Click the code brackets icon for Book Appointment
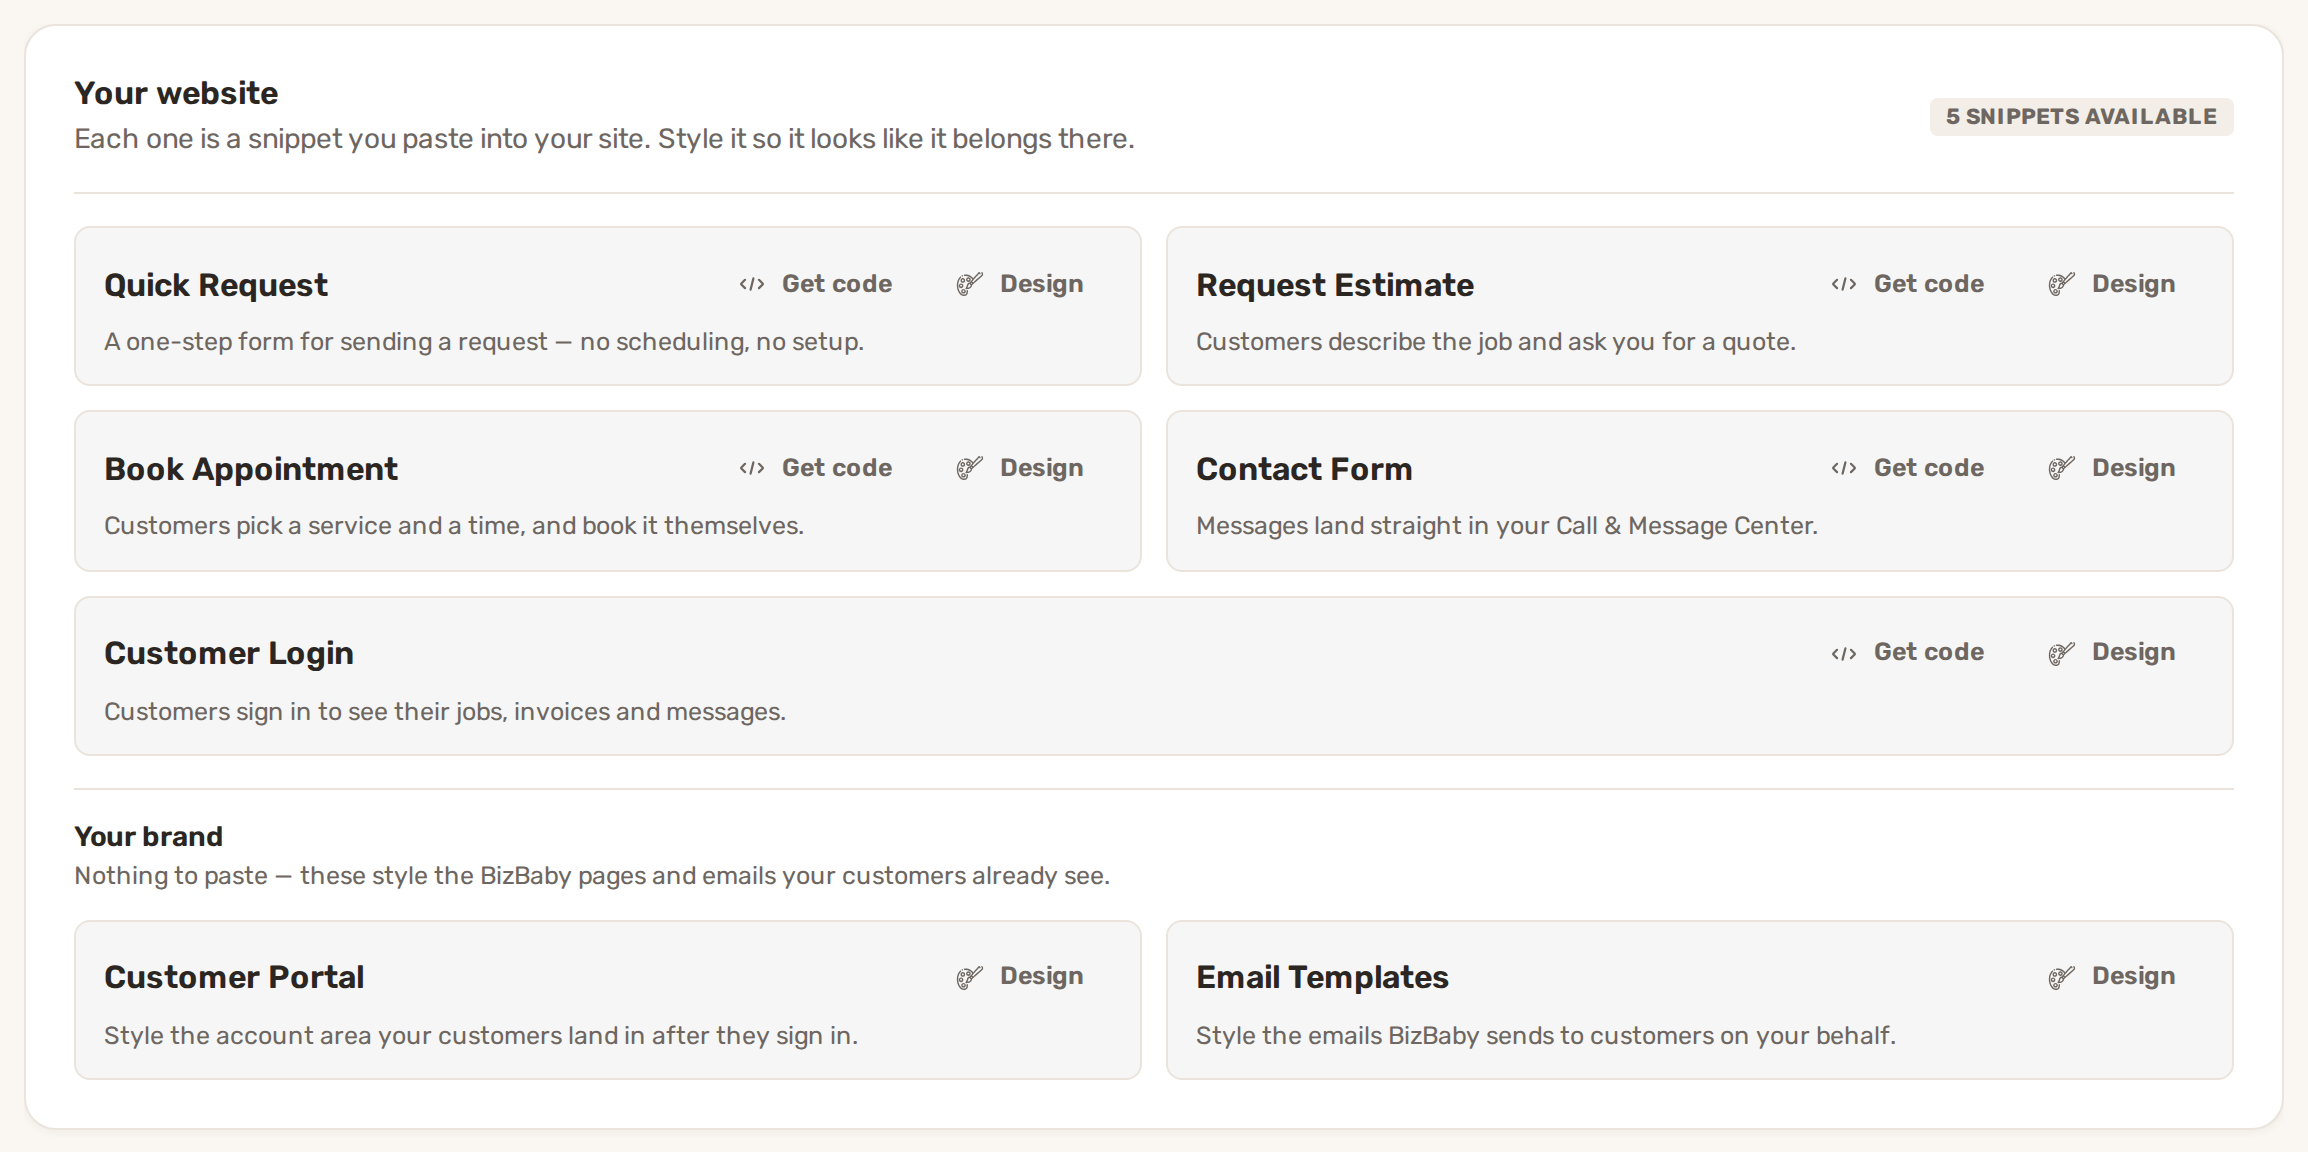Image resolution: width=2308 pixels, height=1152 pixels. [752, 469]
